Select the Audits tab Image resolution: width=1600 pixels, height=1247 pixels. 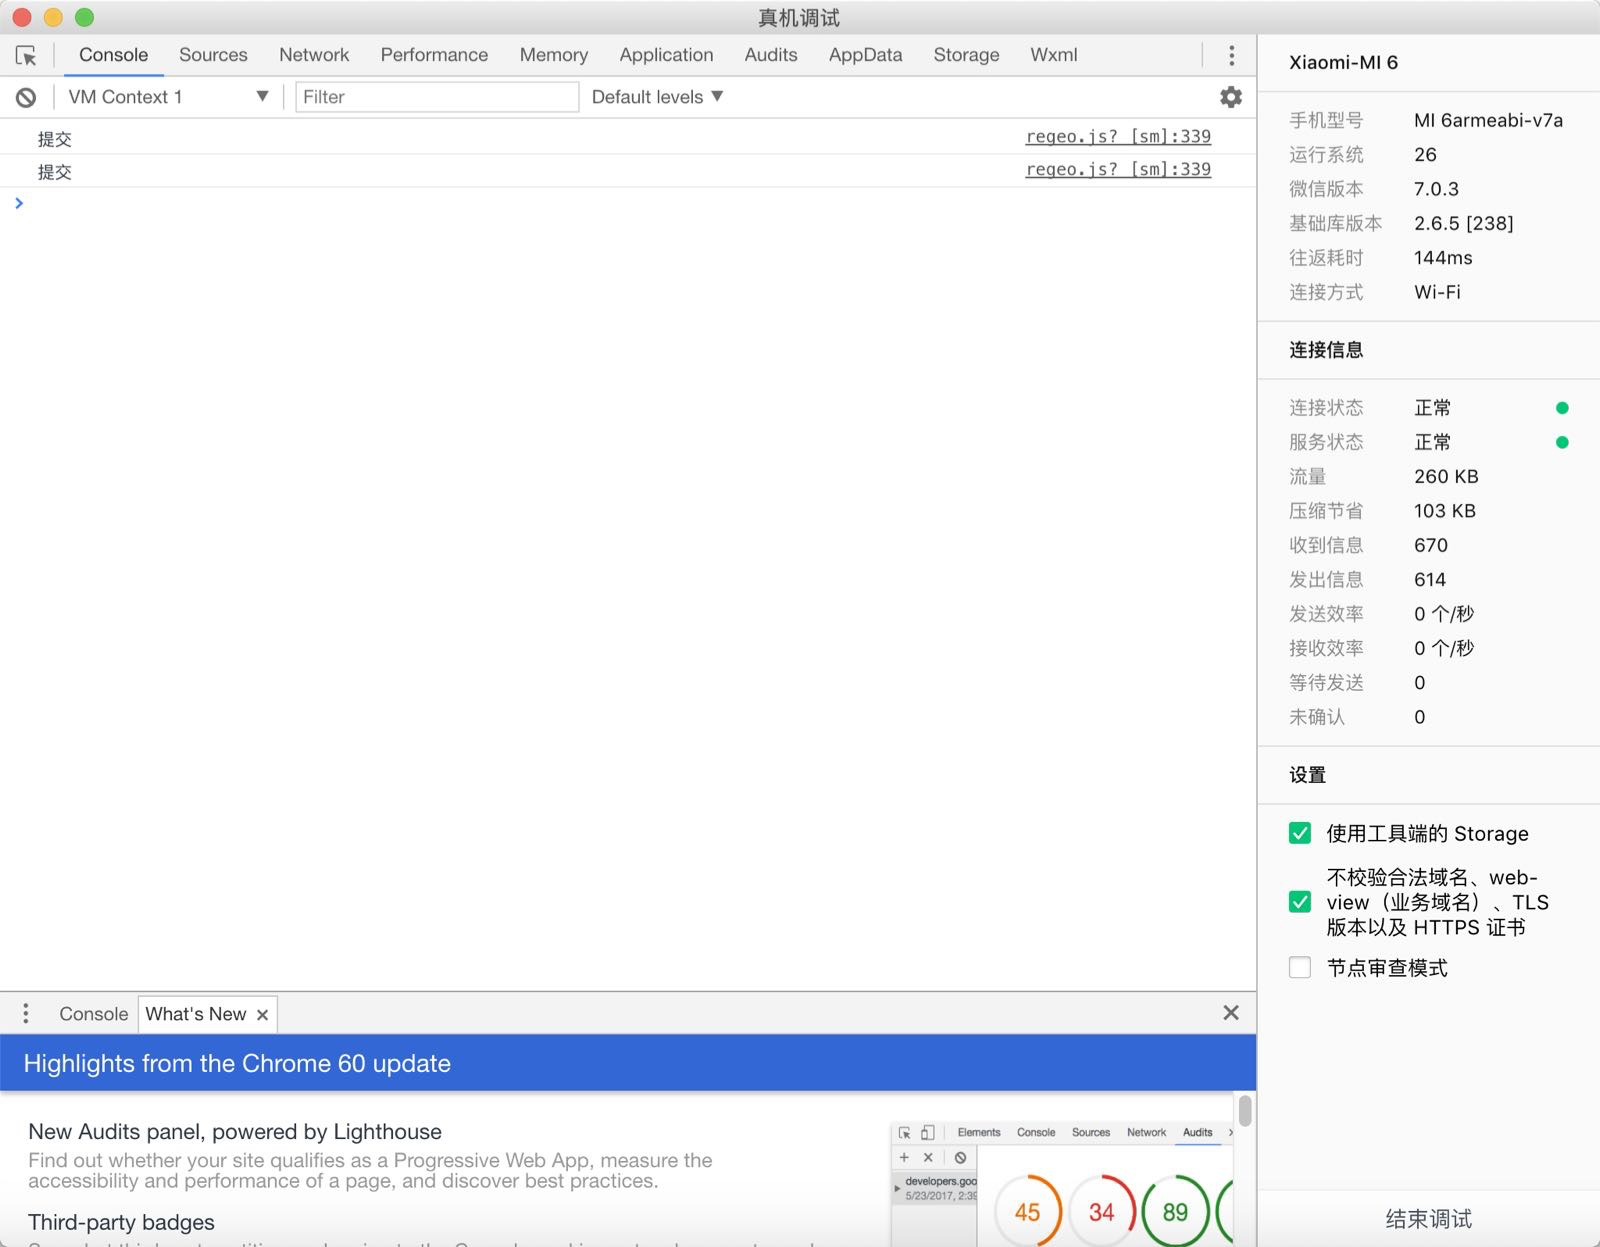[771, 55]
